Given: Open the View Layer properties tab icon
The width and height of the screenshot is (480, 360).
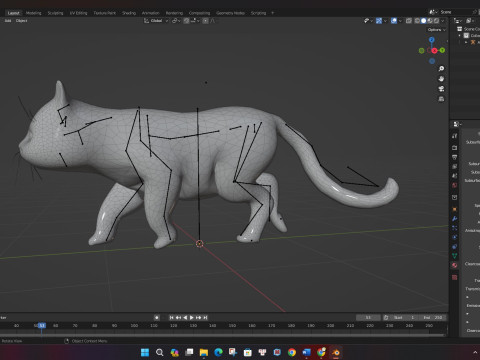Looking at the screenshot, I should [x=455, y=166].
